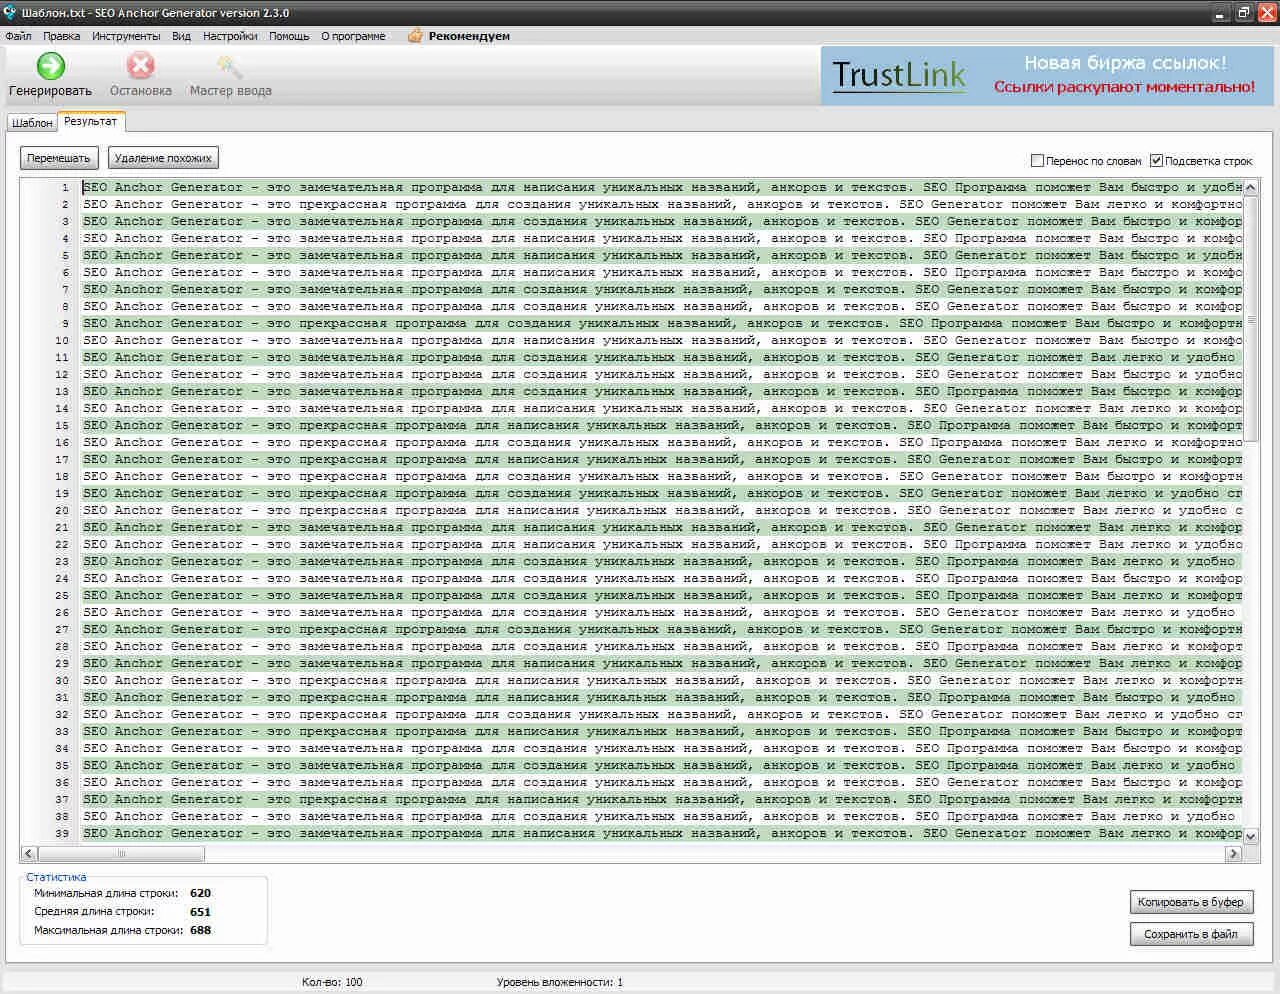Click Сохранить в файл button
The image size is (1280, 994).
point(1191,934)
